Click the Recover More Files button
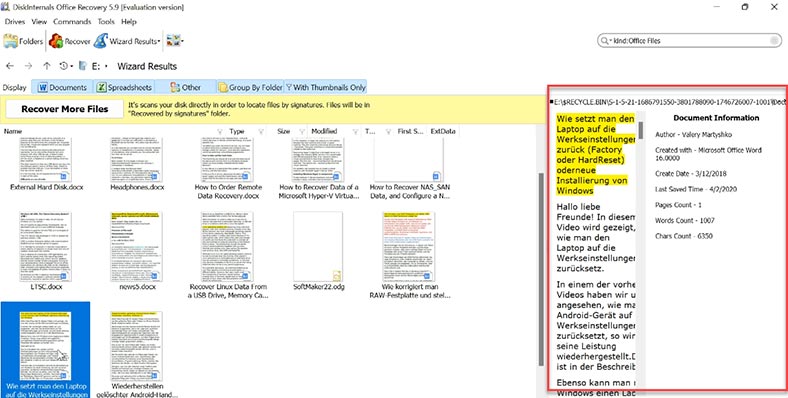Viewport: 788px width, 398px height. [64, 109]
